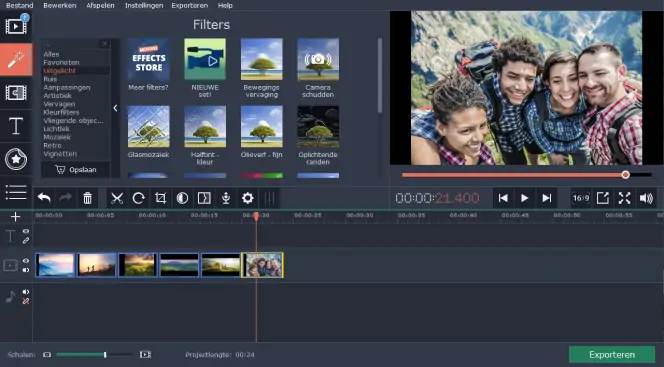Screen dimensions: 664x367
Task: Zoom in timeline scale icon
Action: (145, 354)
